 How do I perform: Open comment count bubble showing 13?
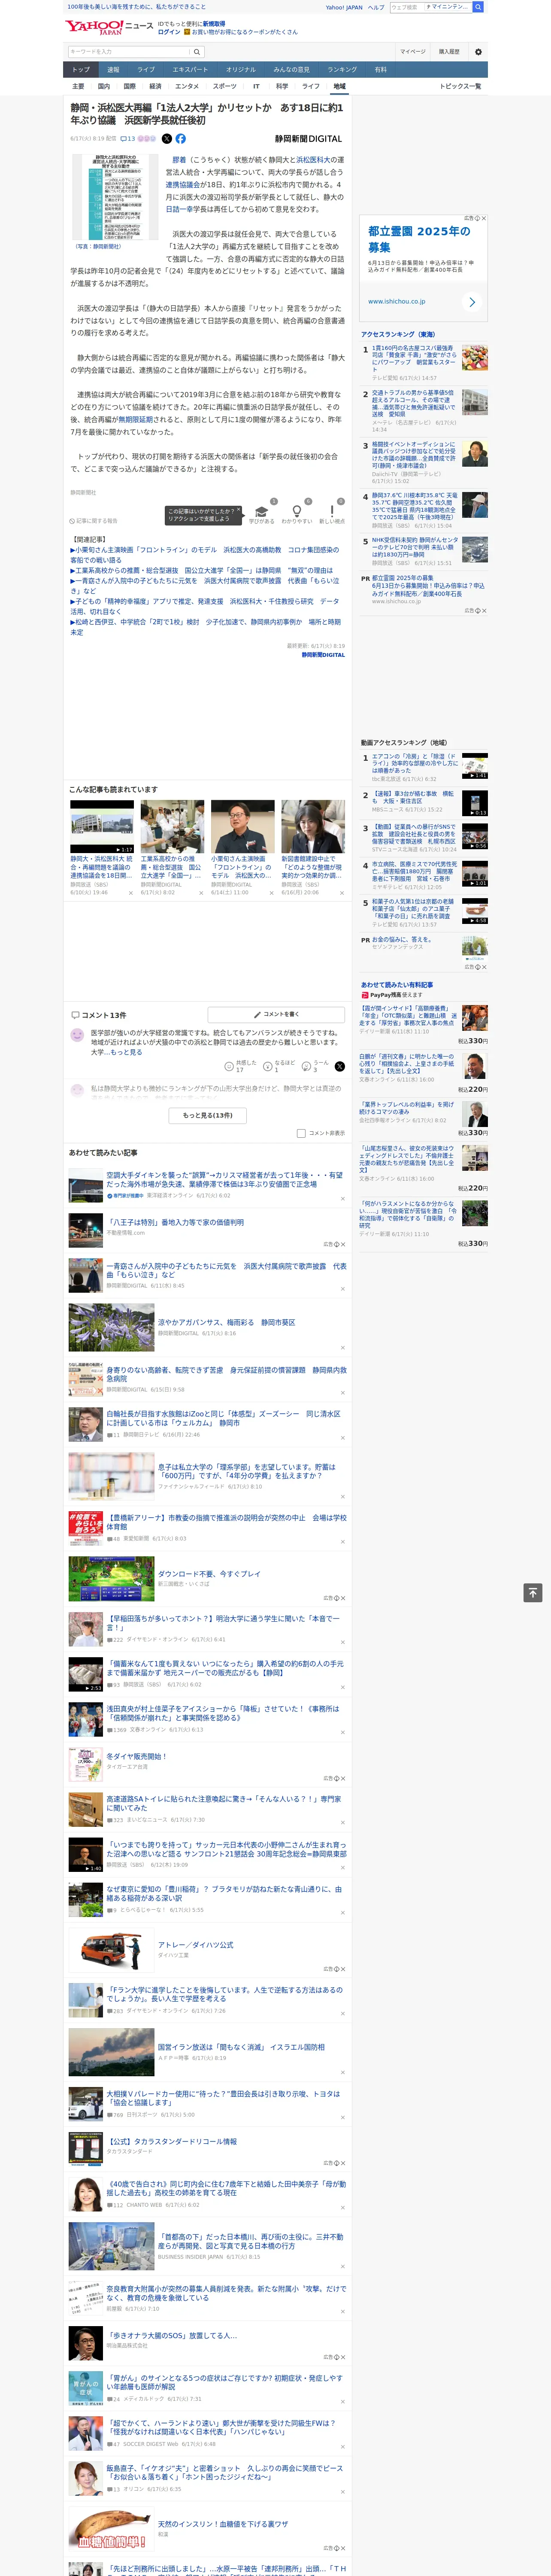128,139
